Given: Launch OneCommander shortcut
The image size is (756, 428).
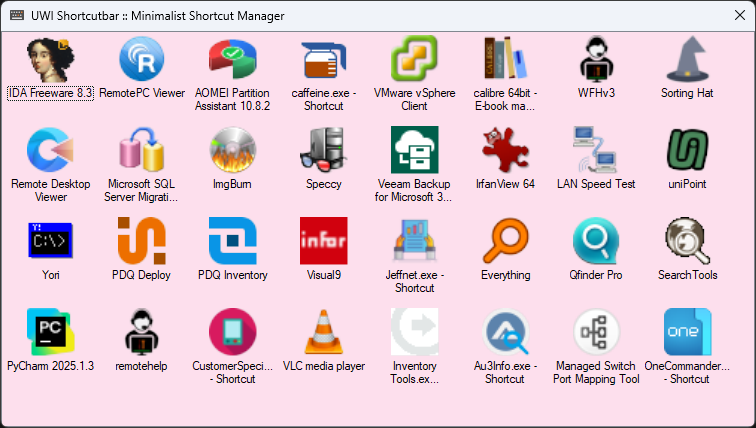Looking at the screenshot, I should 687,332.
